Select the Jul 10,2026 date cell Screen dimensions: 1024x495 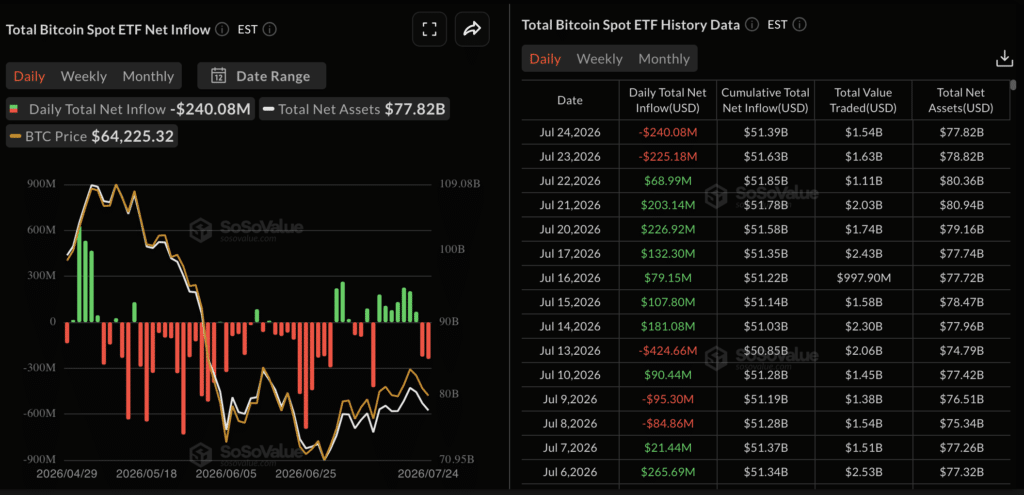[x=570, y=375]
